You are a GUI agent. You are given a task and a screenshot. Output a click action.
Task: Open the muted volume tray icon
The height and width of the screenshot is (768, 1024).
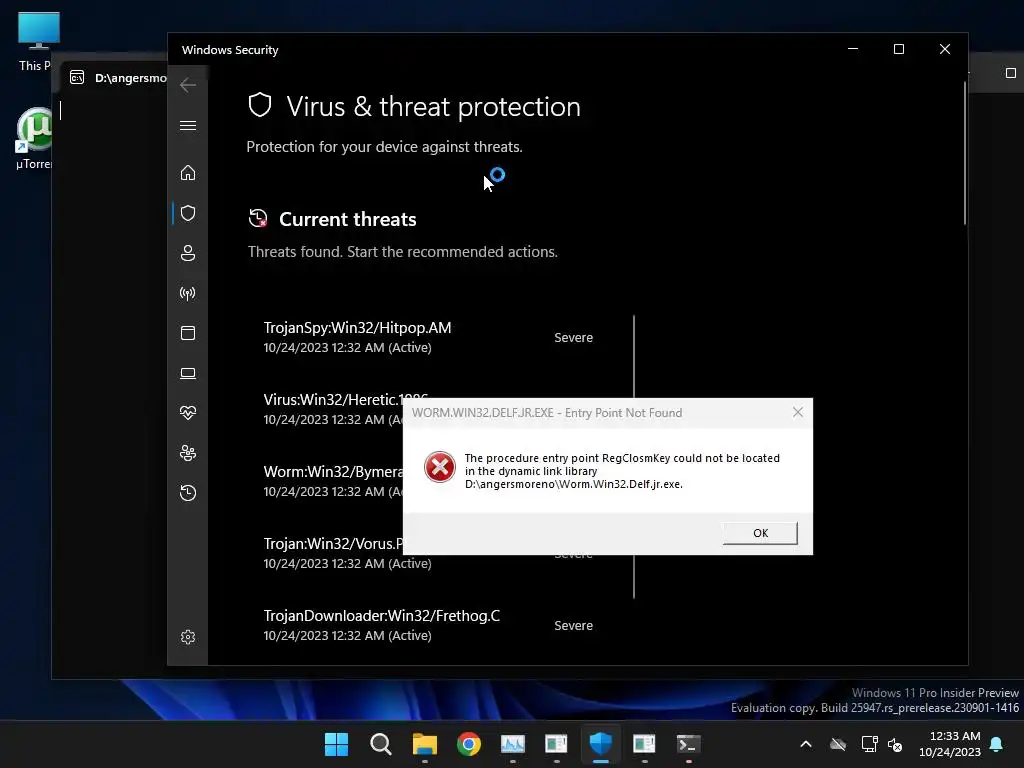(x=895, y=744)
